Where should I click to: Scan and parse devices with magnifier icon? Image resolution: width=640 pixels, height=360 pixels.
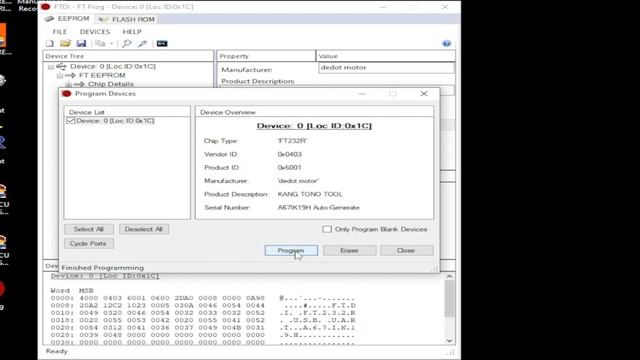pyautogui.click(x=127, y=43)
